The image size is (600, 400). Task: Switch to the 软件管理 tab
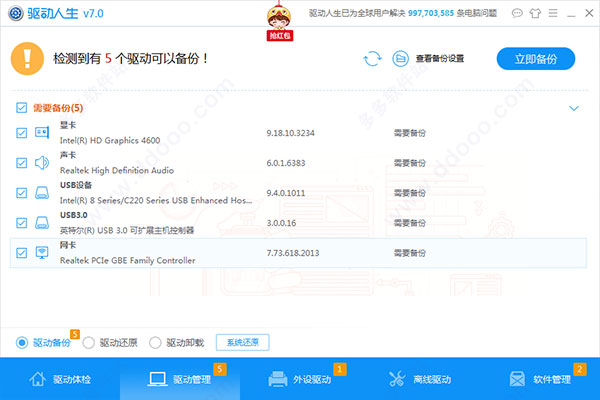[x=540, y=379]
